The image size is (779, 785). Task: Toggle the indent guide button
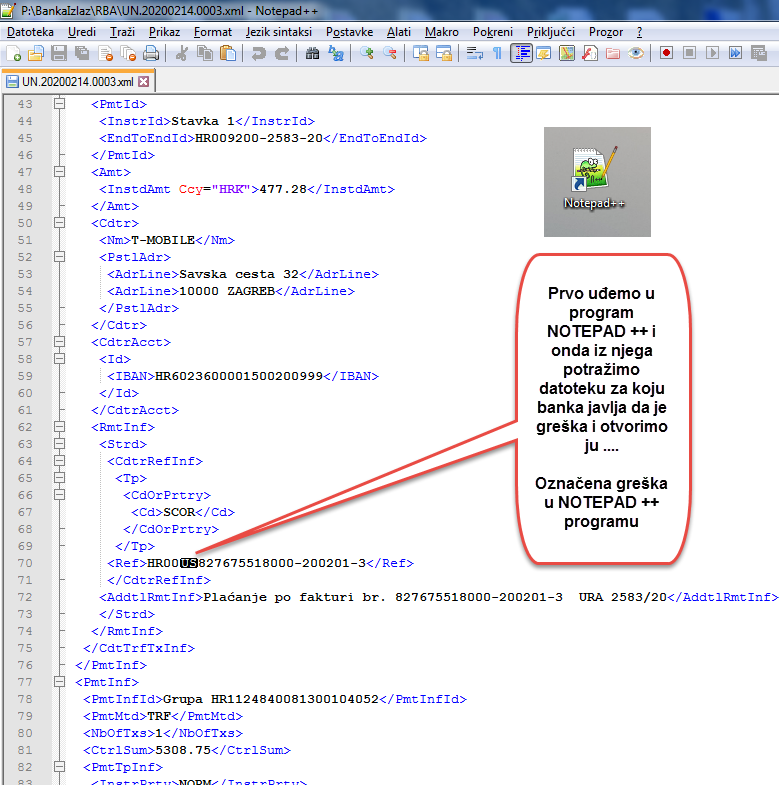[x=521, y=53]
